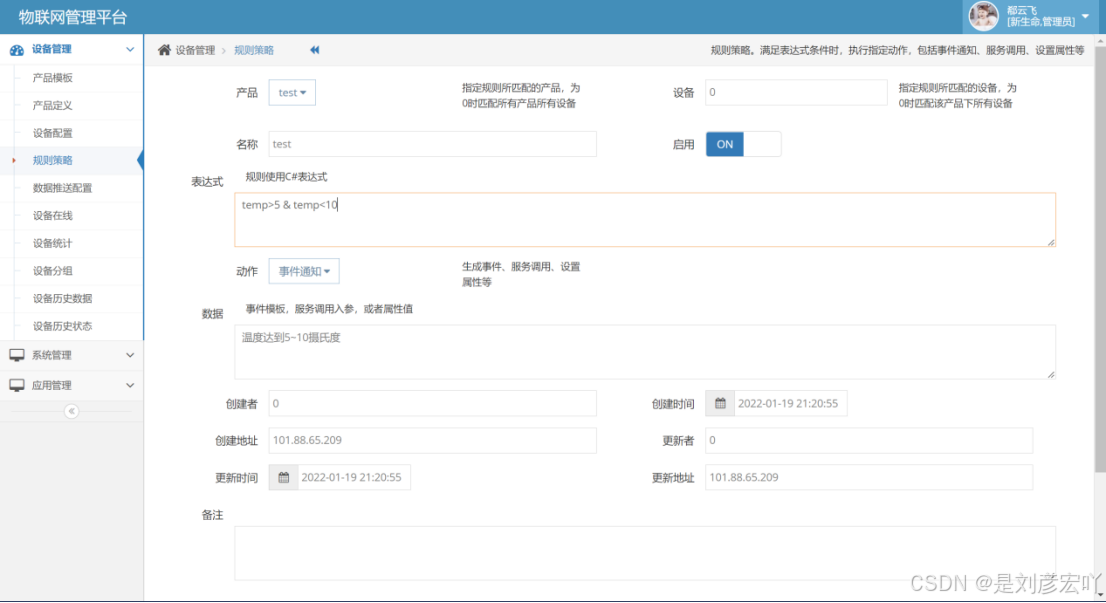Open the user account dropdown arrow
Image resolution: width=1106 pixels, height=603 pixels.
1086,16
